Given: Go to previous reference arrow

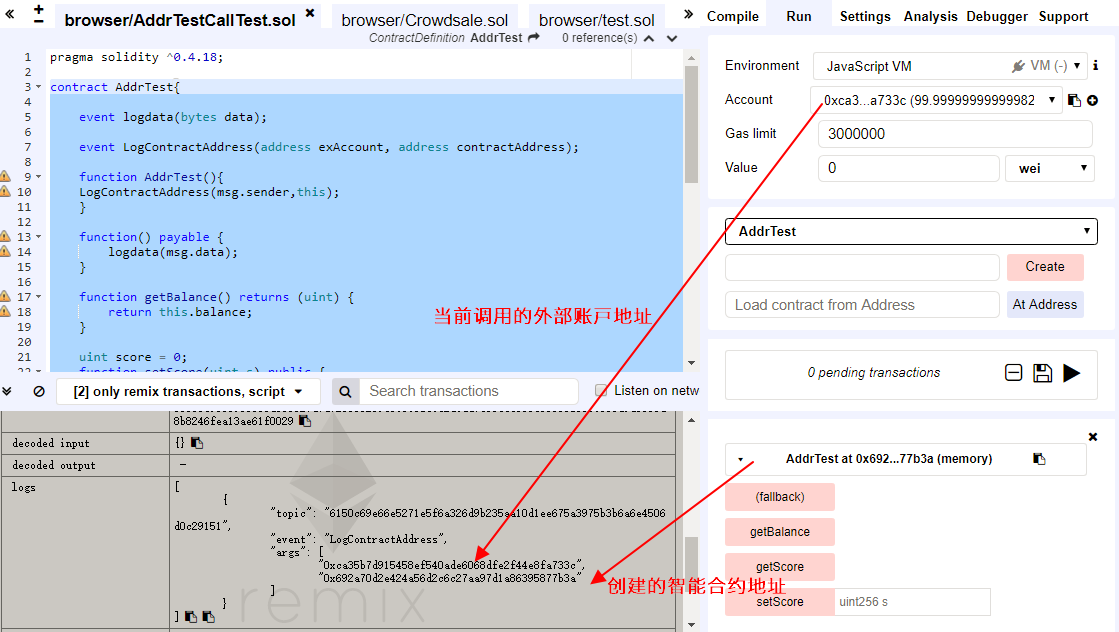Looking at the screenshot, I should tap(649, 39).
